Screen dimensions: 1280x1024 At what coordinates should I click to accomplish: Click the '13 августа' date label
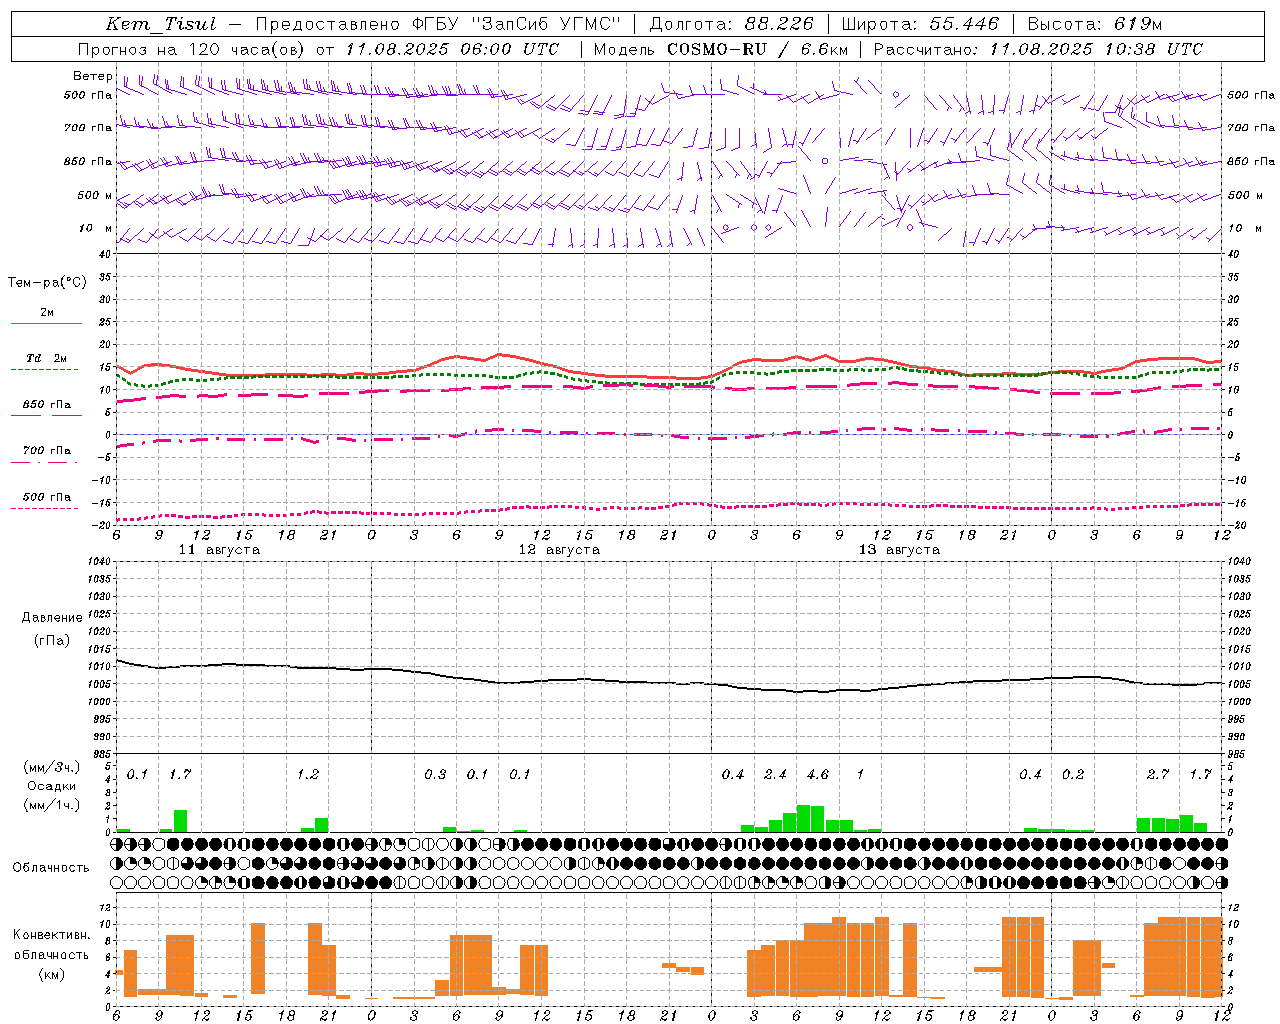(x=899, y=550)
